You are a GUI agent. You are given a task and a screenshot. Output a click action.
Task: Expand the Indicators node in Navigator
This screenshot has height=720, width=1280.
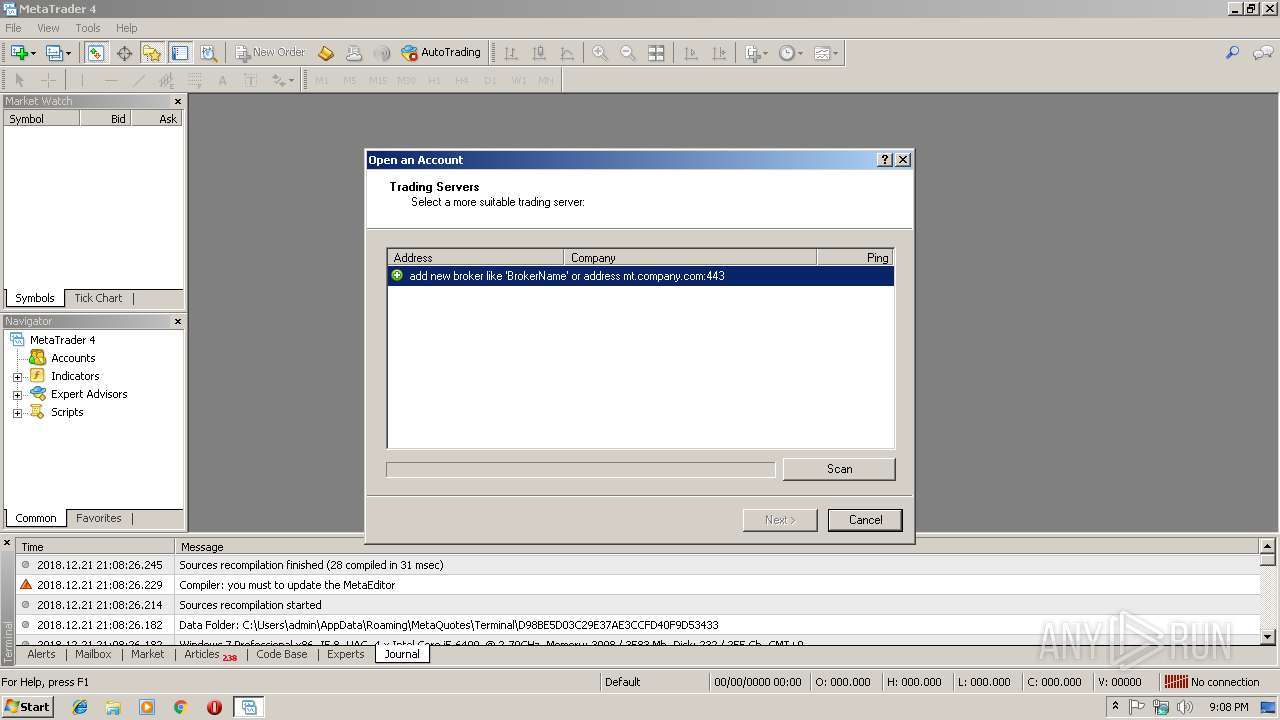[17, 377]
